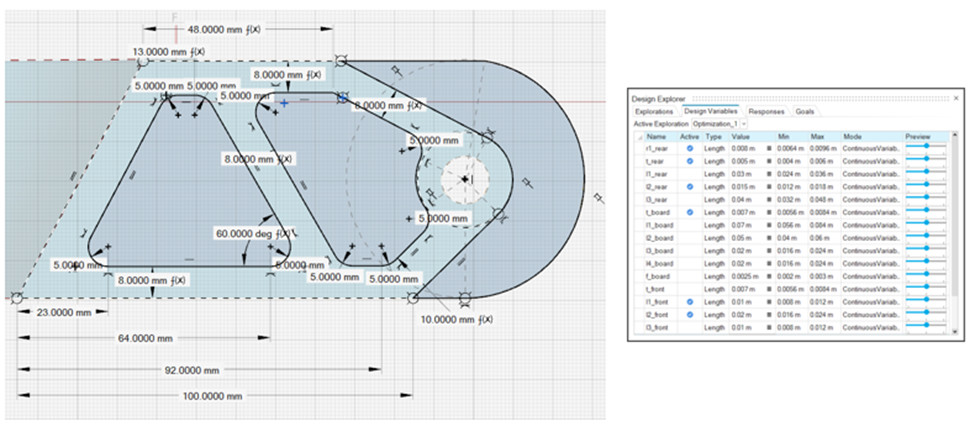The height and width of the screenshot is (437, 975).
Task: Sort the table by Name column header
Action: coord(656,136)
